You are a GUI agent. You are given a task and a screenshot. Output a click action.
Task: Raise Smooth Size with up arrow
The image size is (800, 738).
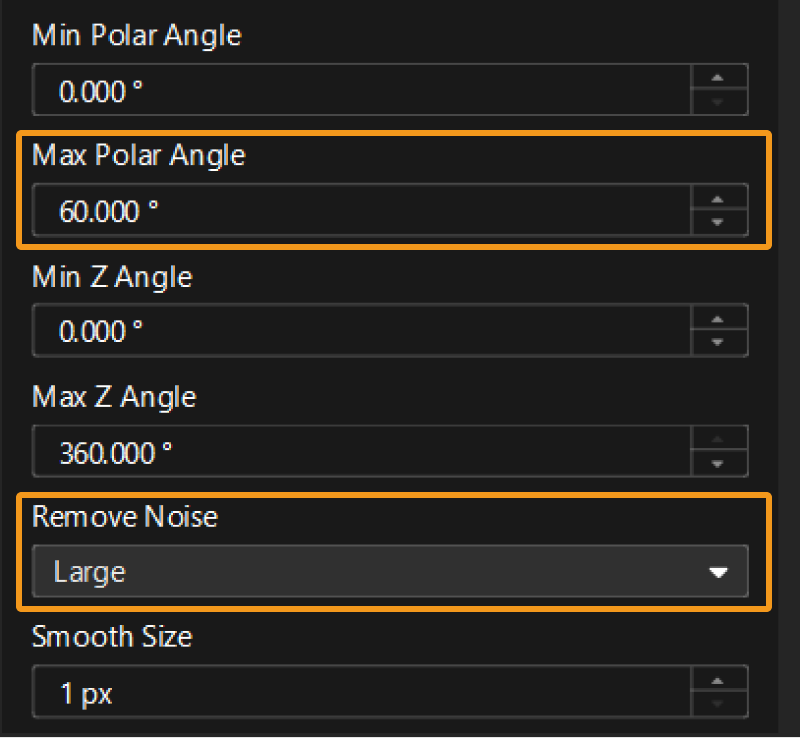(x=717, y=681)
